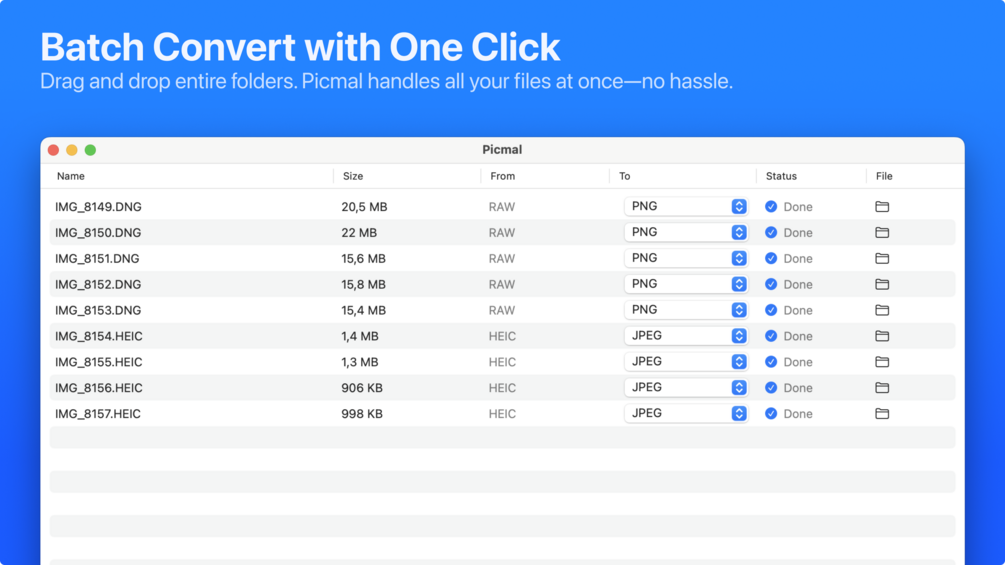Sort by the Name column header

[71, 176]
